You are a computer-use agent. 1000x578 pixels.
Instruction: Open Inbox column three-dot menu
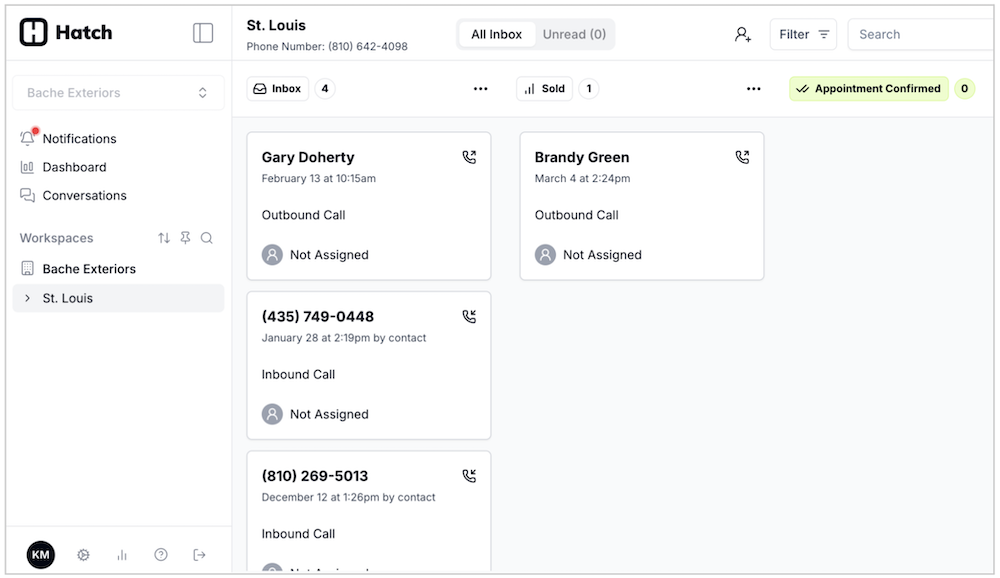[481, 89]
